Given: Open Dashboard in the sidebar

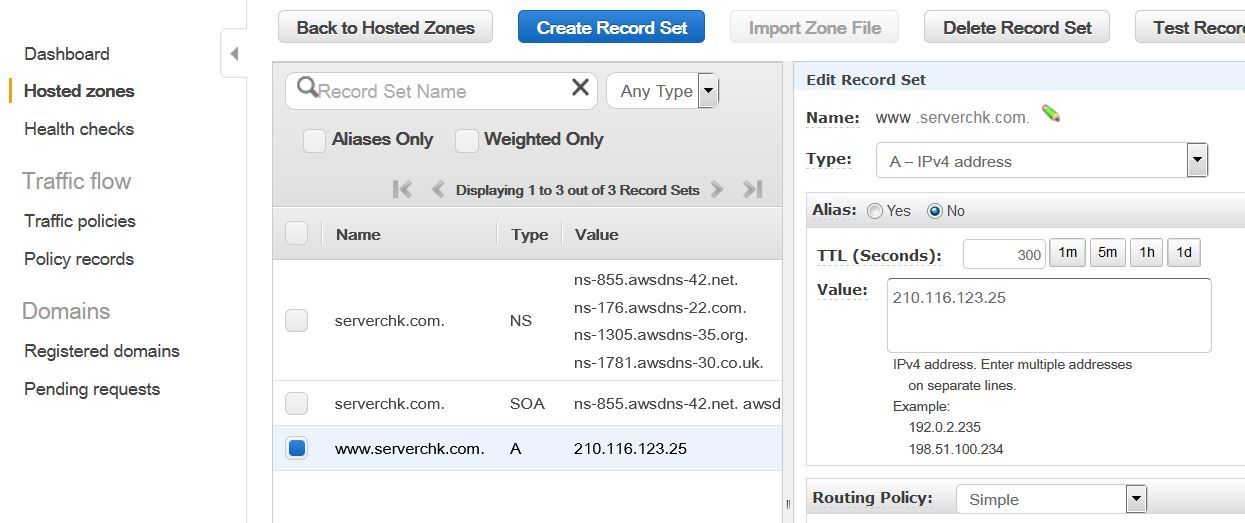Looking at the screenshot, I should point(67,54).
